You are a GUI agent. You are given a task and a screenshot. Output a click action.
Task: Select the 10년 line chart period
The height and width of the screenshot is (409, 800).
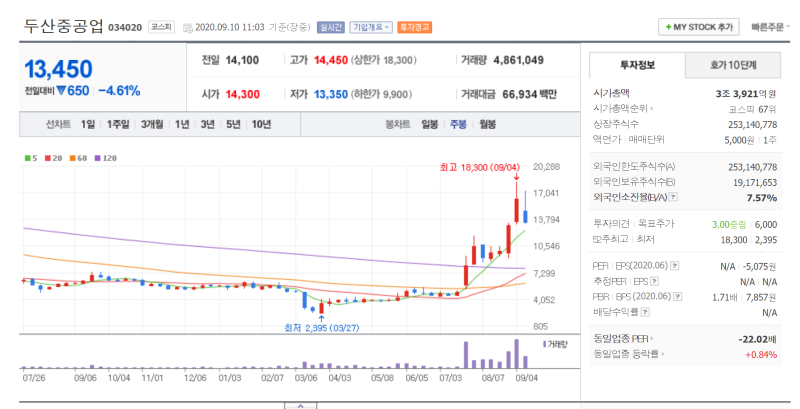pyautogui.click(x=261, y=124)
